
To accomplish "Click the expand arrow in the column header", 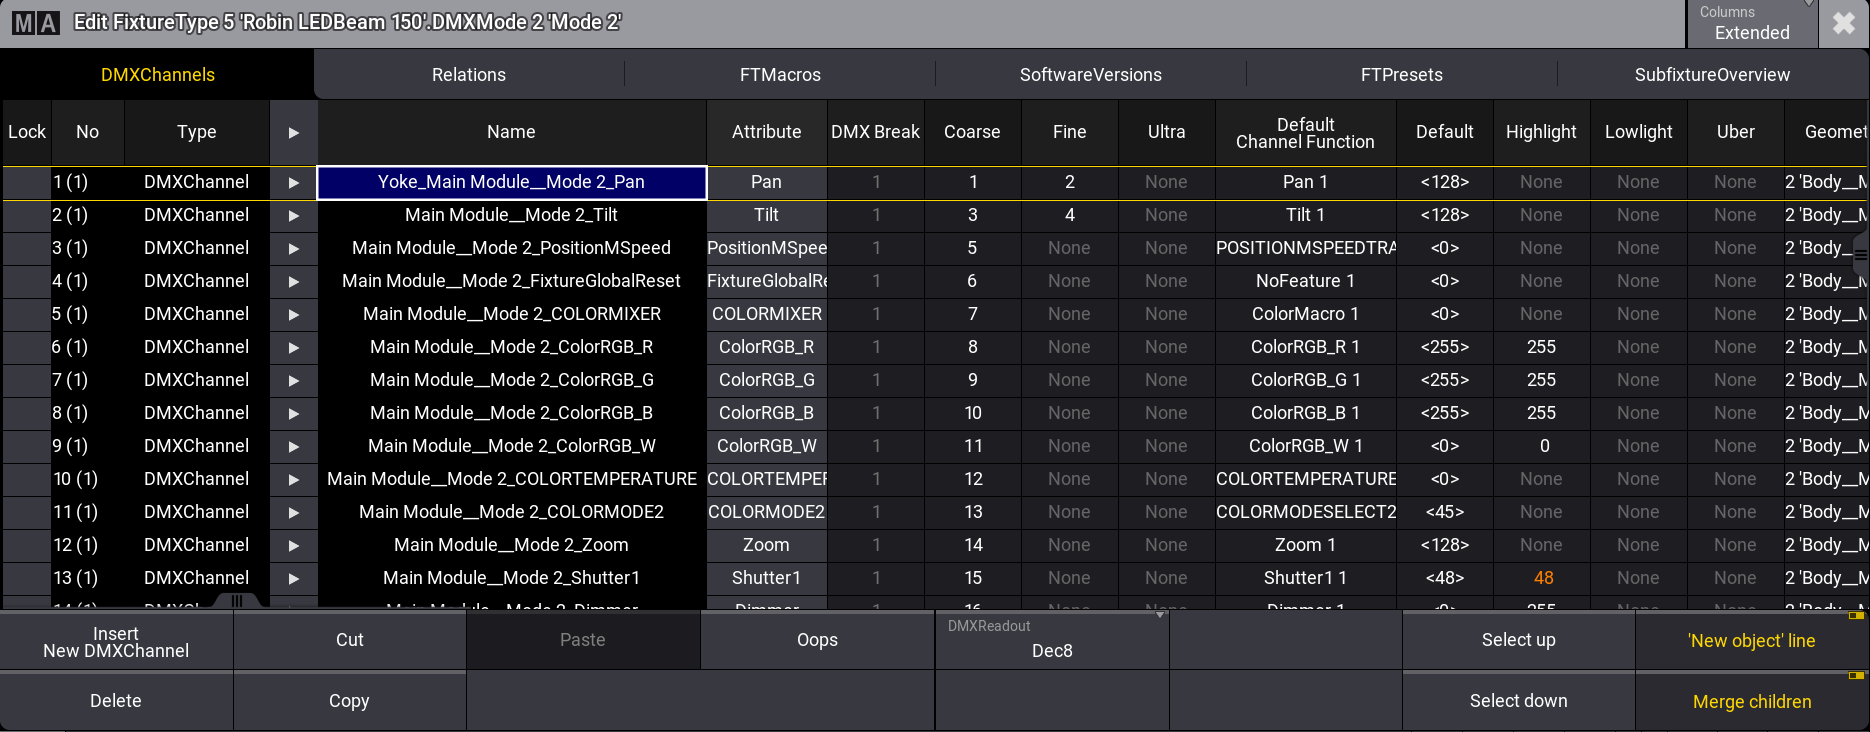I will click(x=293, y=132).
